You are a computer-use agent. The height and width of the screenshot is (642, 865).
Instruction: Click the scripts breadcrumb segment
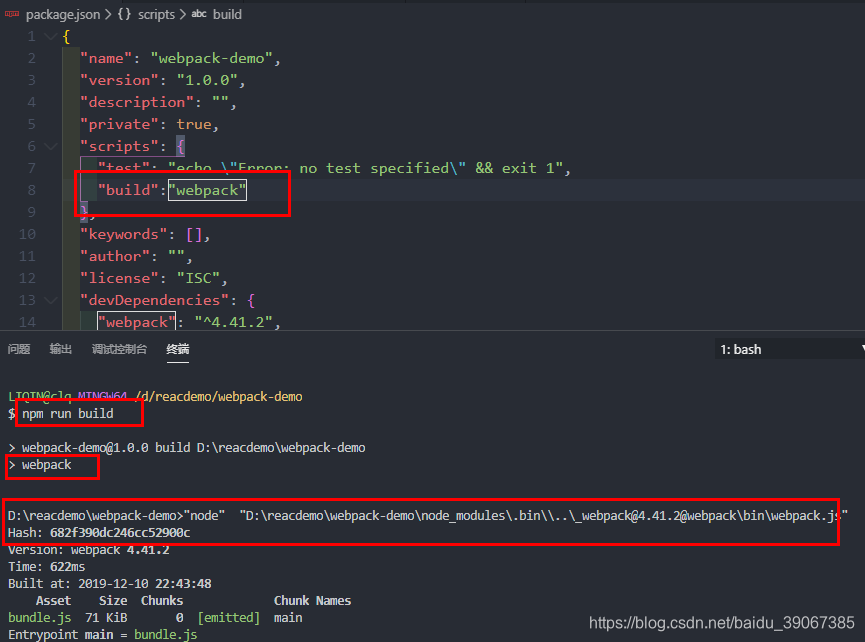pos(156,14)
